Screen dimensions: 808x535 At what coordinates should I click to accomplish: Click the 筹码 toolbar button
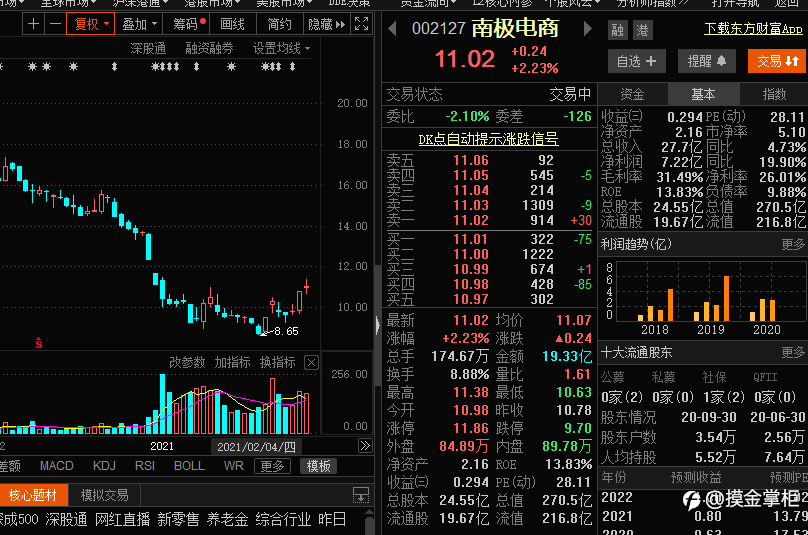(188, 24)
